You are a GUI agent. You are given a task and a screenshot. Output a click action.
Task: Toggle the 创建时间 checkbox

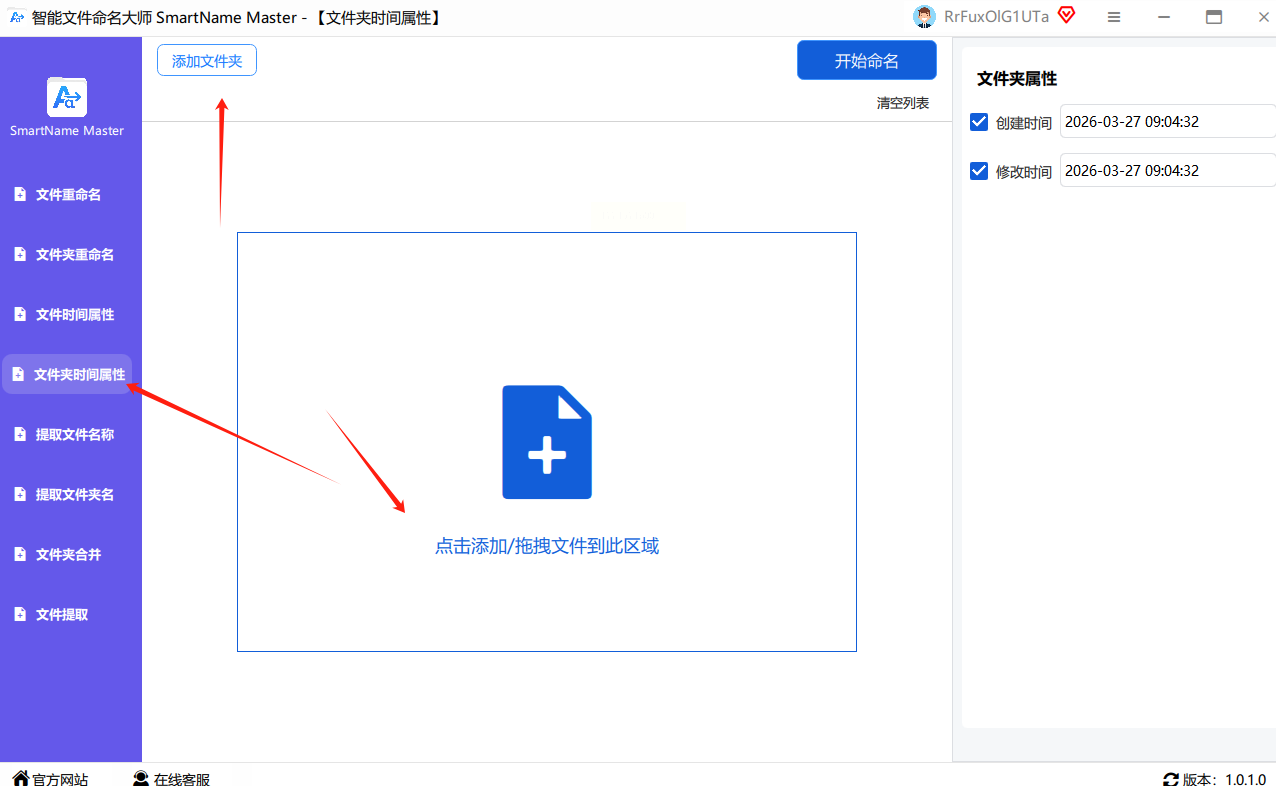[x=979, y=122]
